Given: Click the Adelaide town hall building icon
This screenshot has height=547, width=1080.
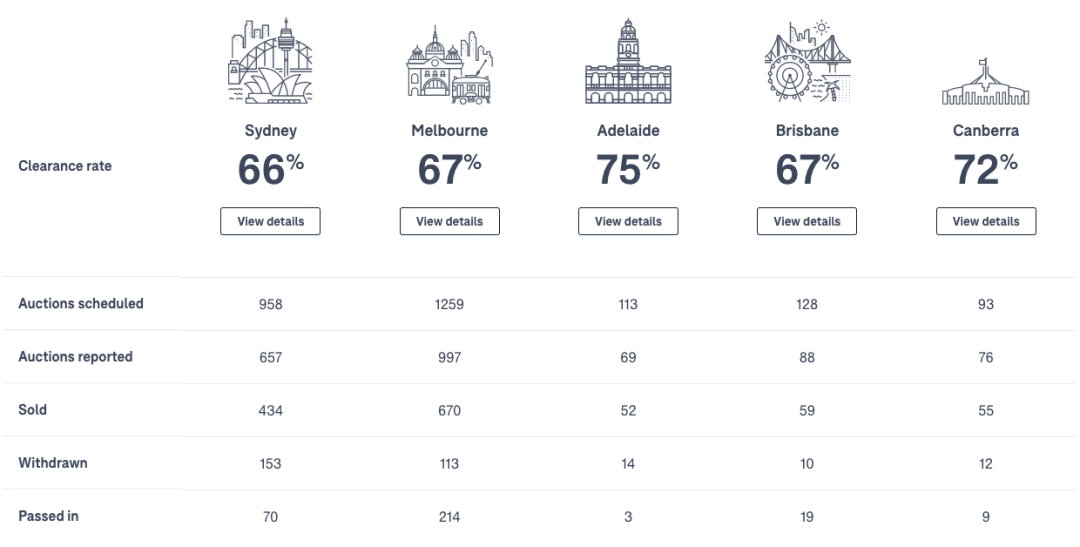Looking at the screenshot, I should (x=628, y=61).
